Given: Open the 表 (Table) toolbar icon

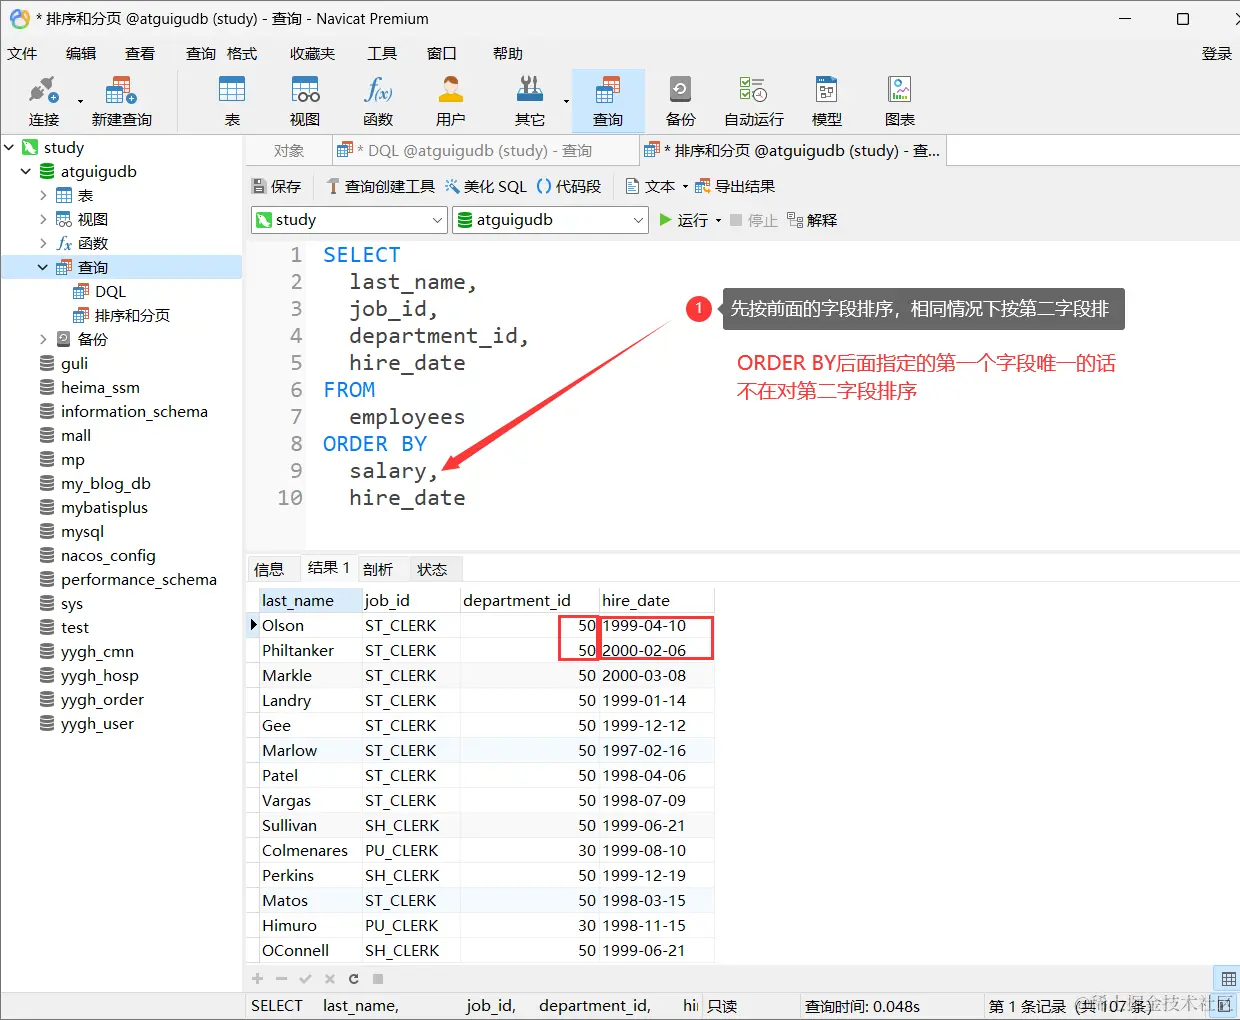Looking at the screenshot, I should [x=232, y=102].
